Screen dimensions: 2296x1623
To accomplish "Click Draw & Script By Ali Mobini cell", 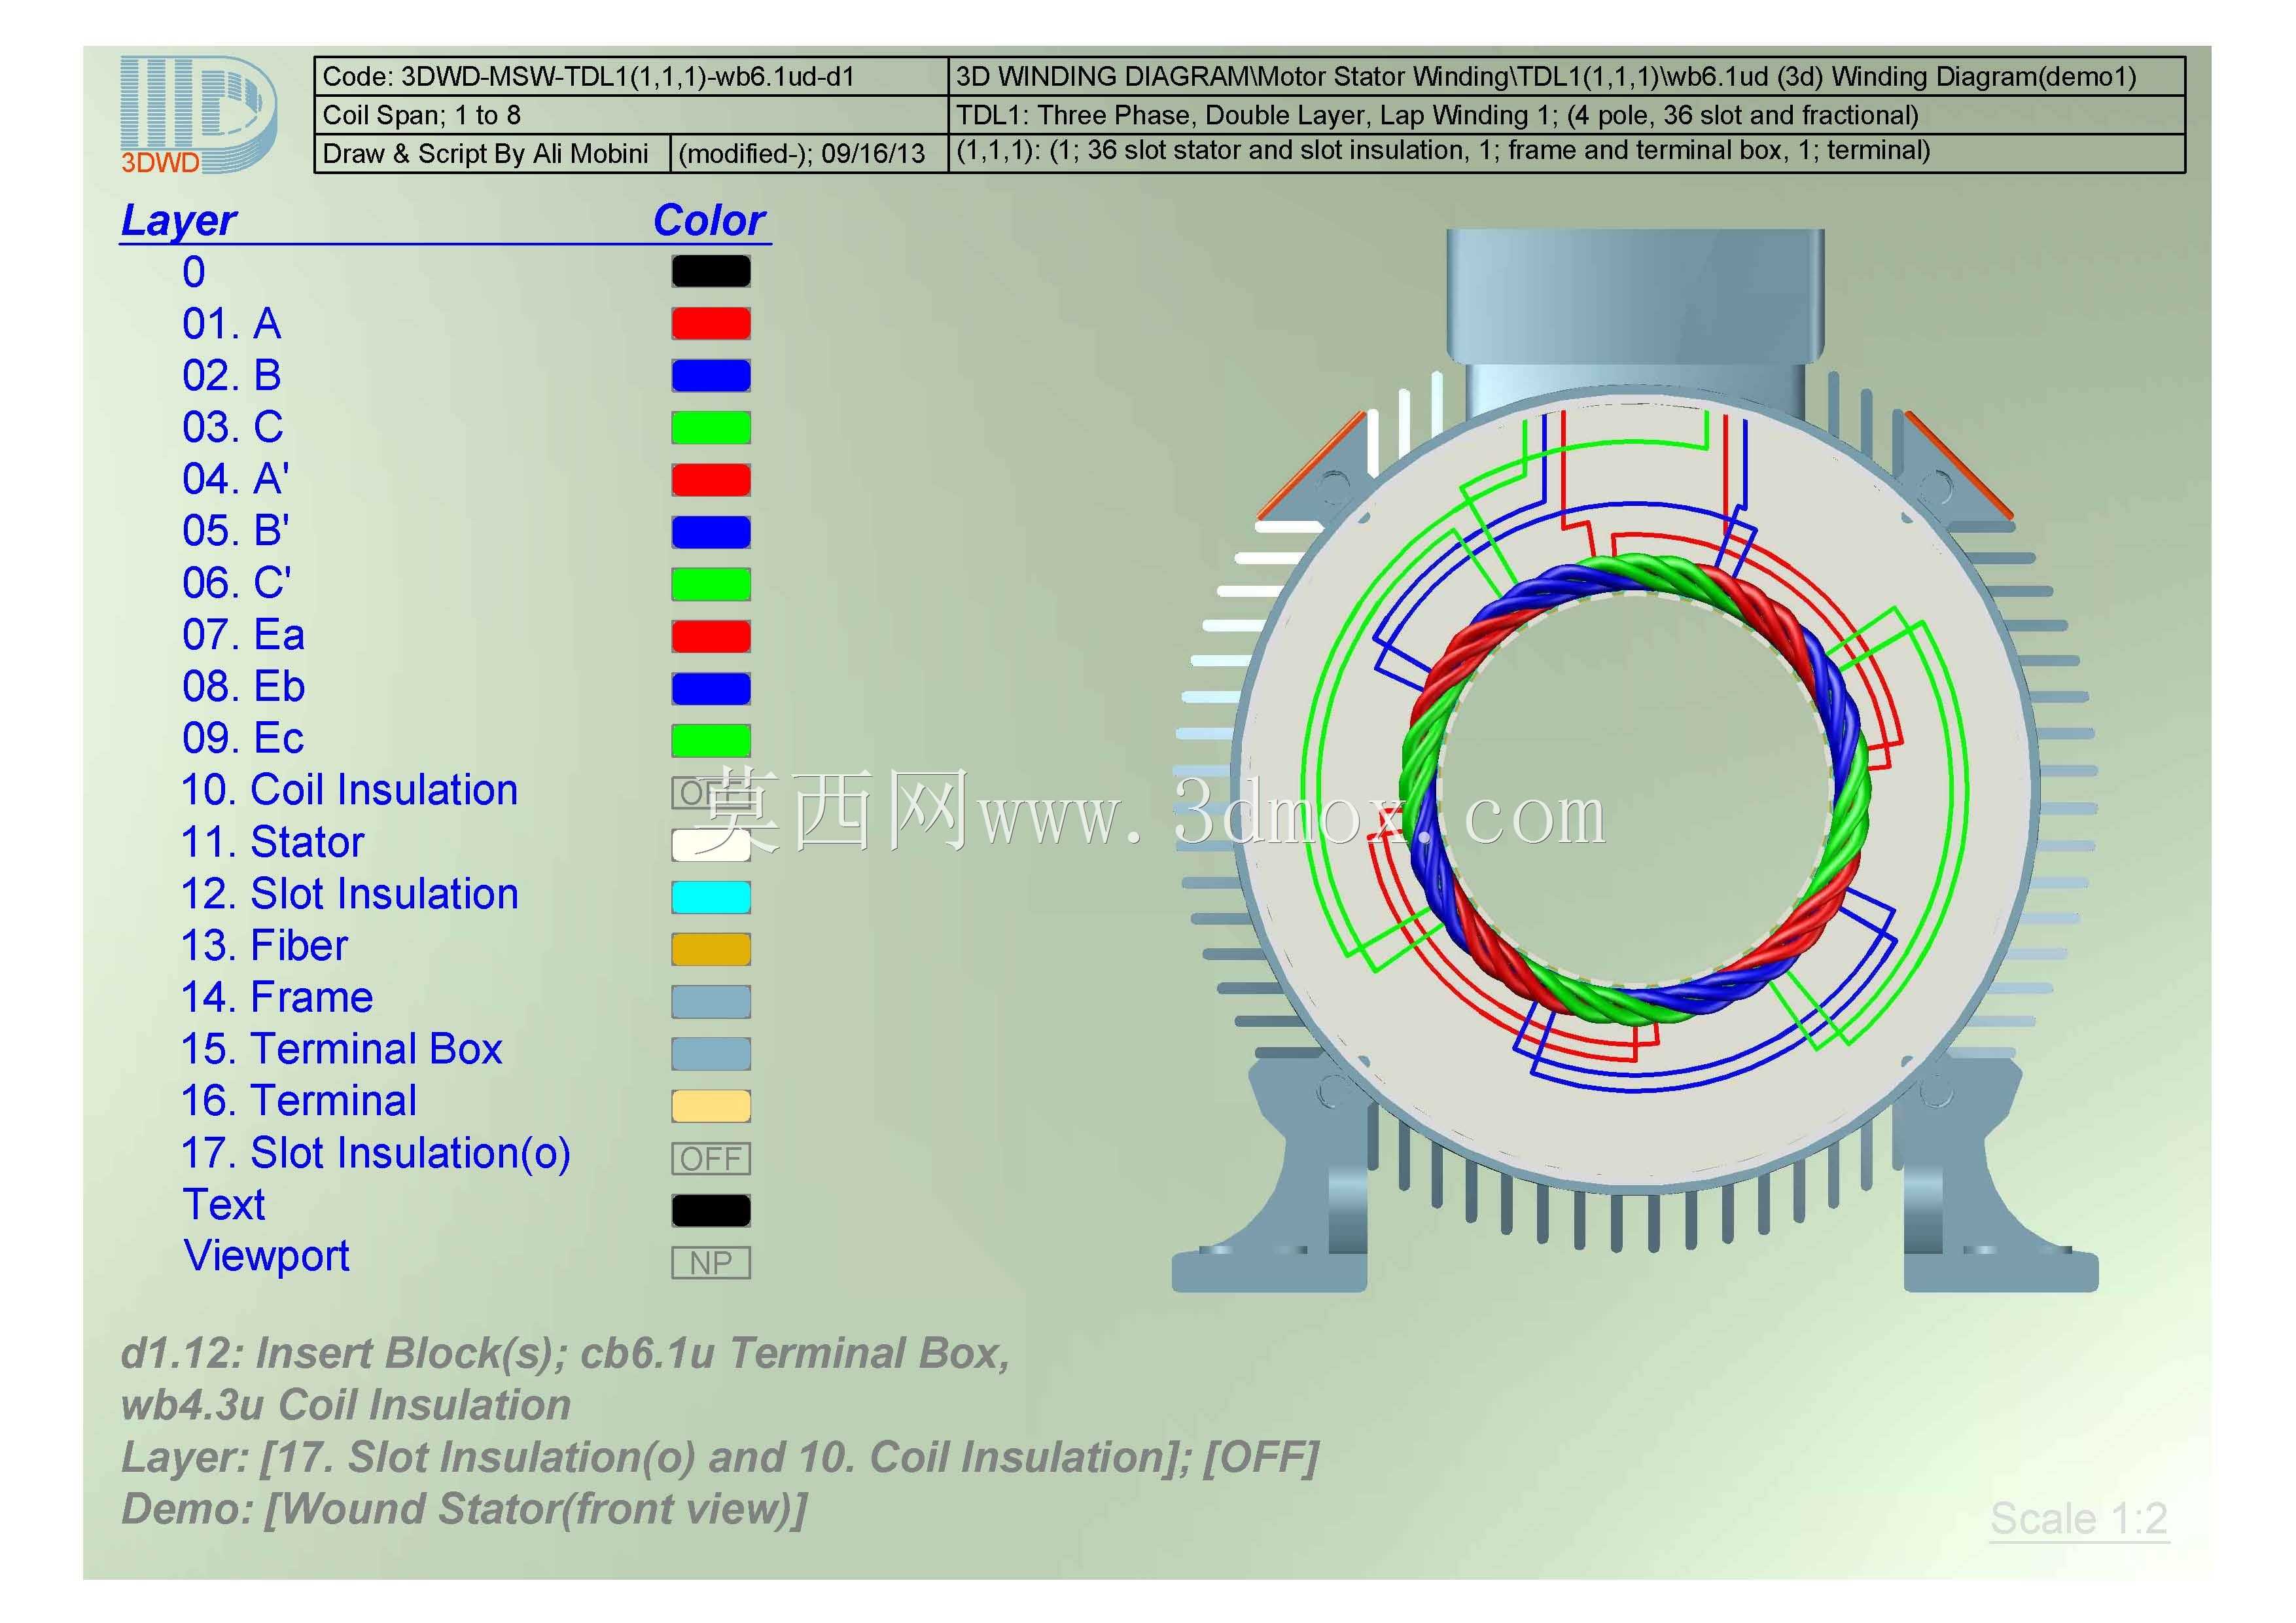I will tap(492, 154).
